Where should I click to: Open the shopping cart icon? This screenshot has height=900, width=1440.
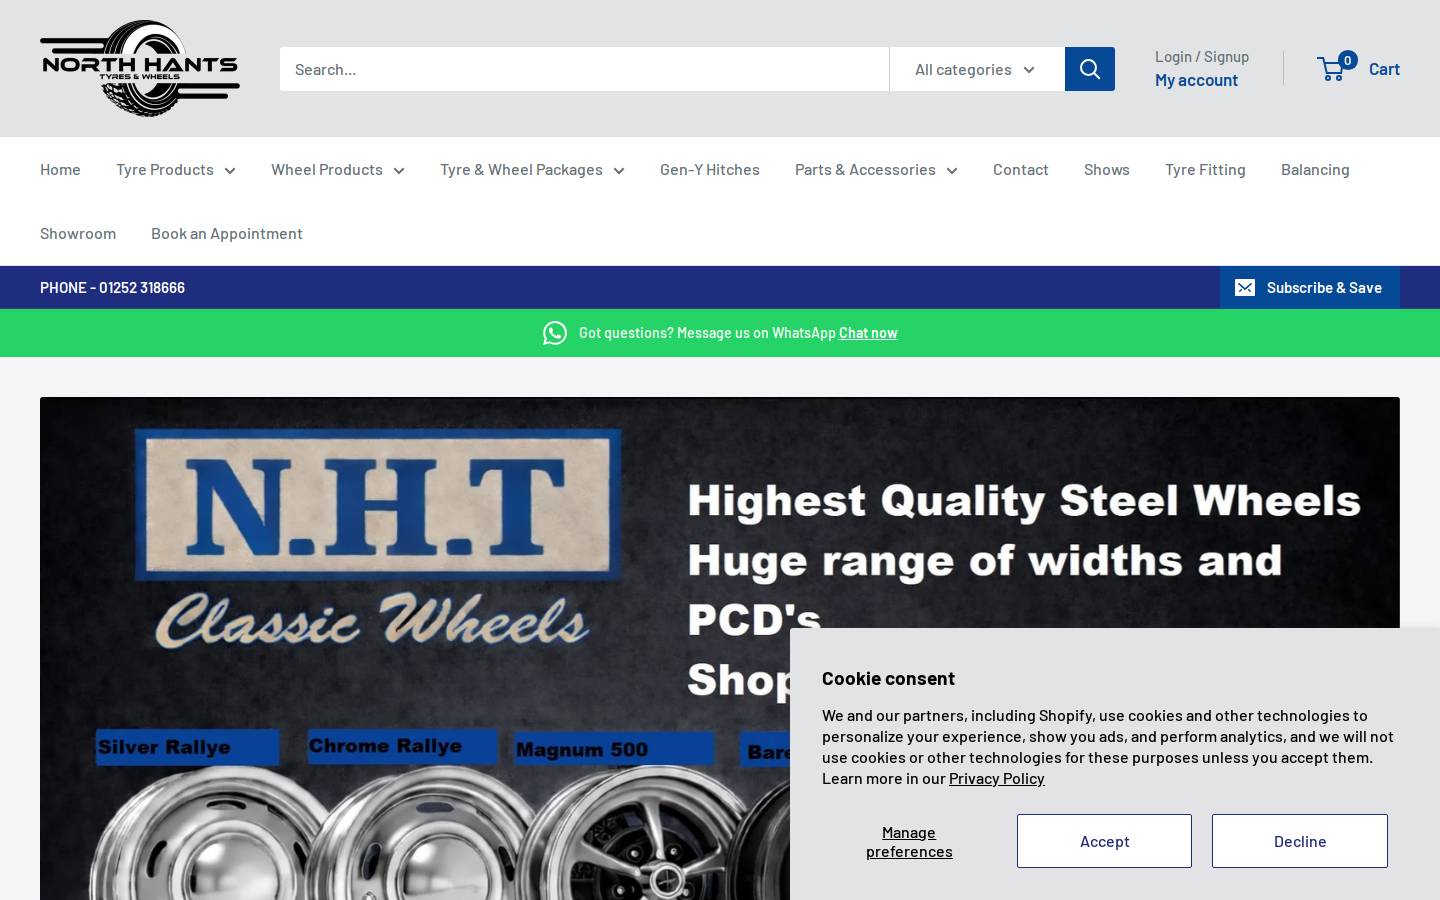(x=1331, y=69)
